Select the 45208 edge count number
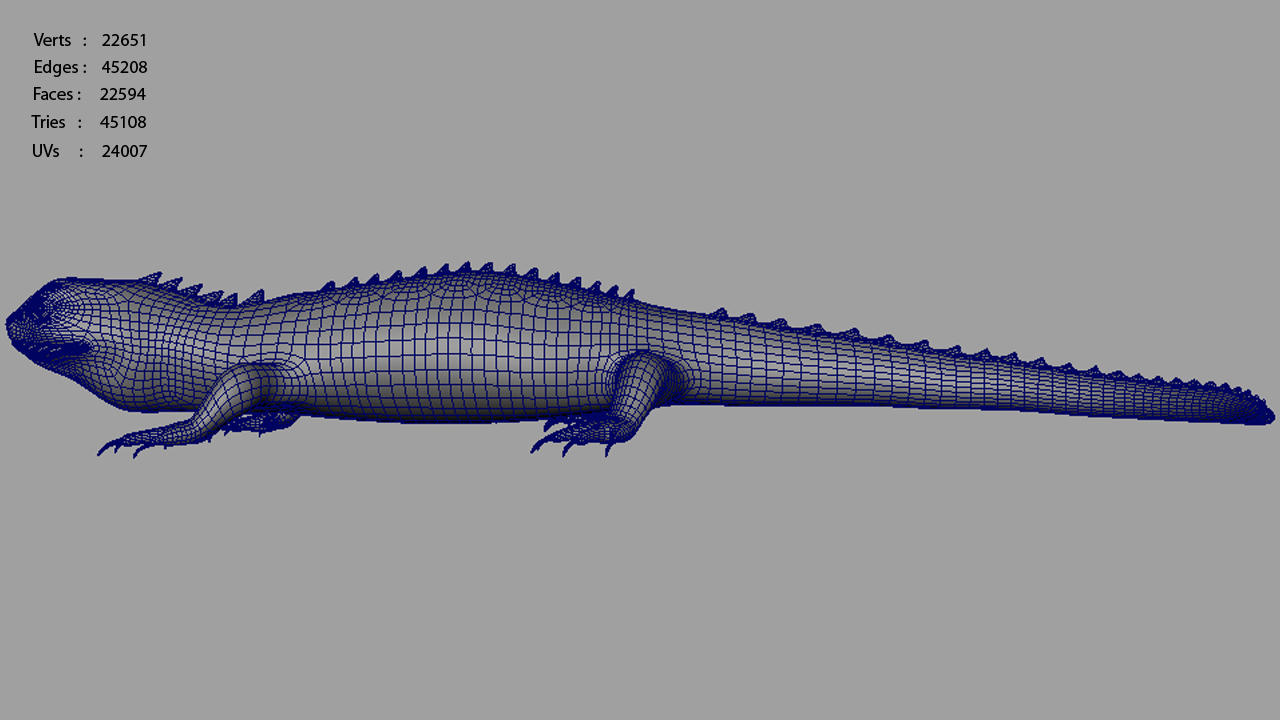 [x=124, y=67]
